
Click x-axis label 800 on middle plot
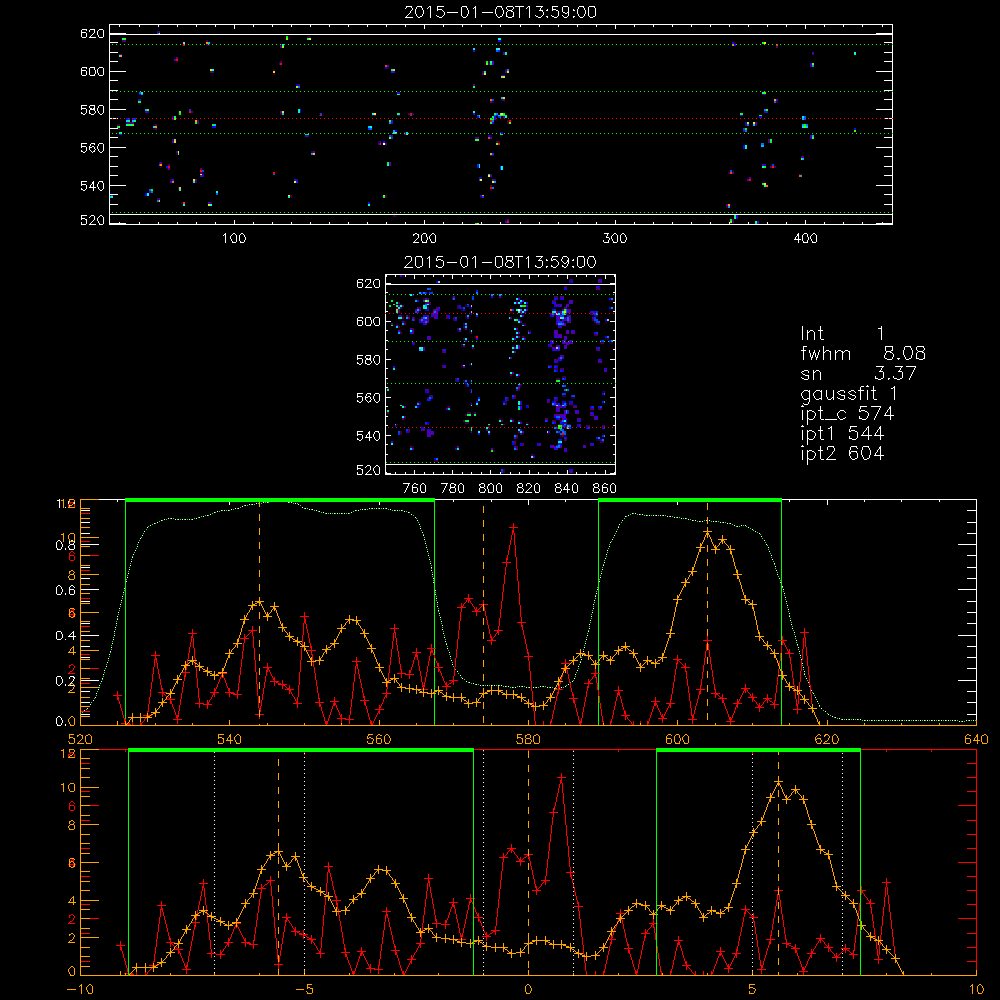tap(490, 489)
